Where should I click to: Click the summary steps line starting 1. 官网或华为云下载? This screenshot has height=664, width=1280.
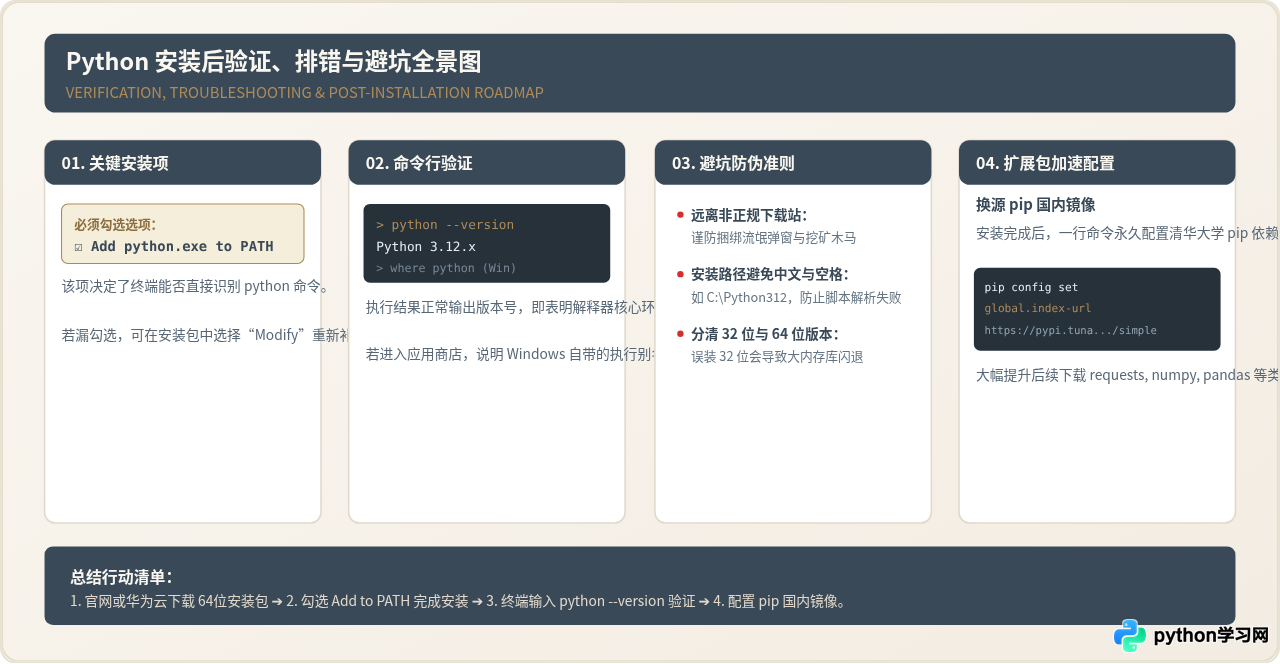coord(459,601)
